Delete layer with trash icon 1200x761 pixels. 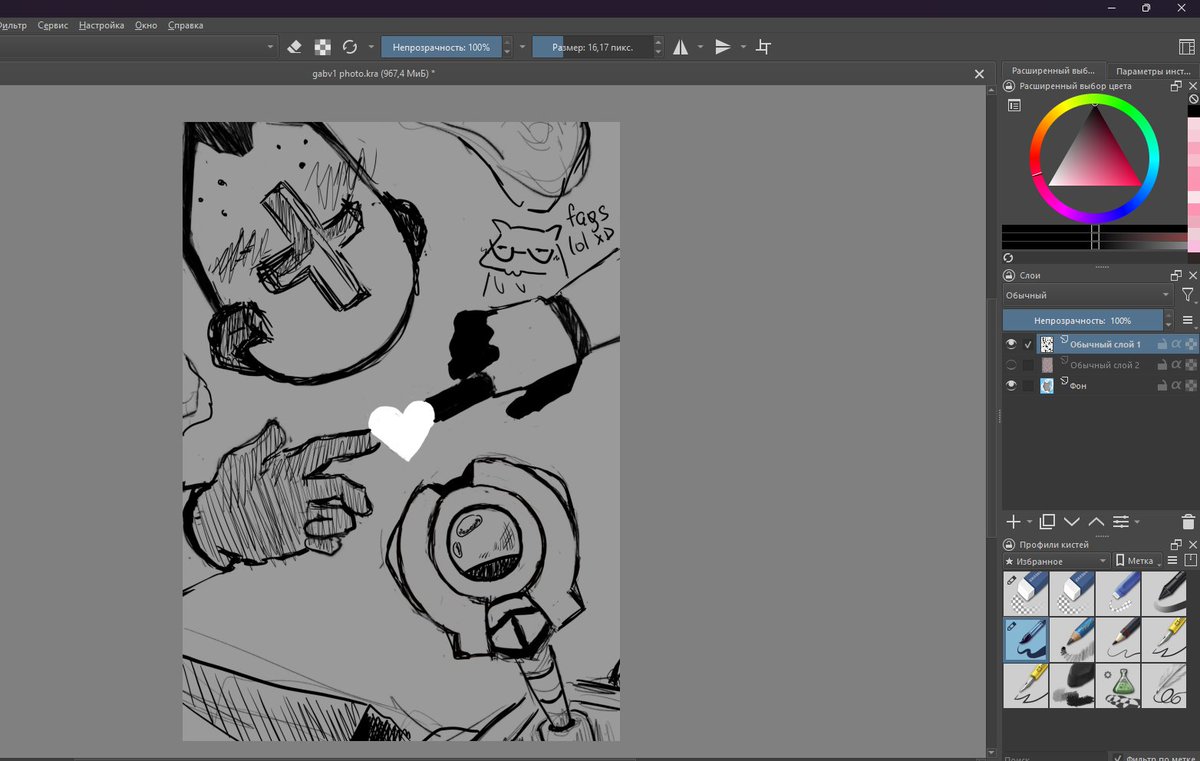point(1188,522)
